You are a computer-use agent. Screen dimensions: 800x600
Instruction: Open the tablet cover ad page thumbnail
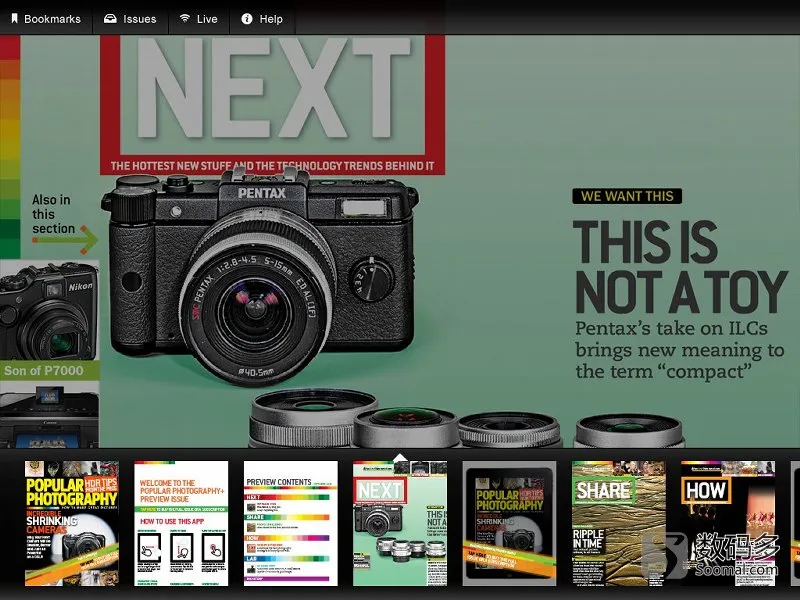(x=509, y=523)
